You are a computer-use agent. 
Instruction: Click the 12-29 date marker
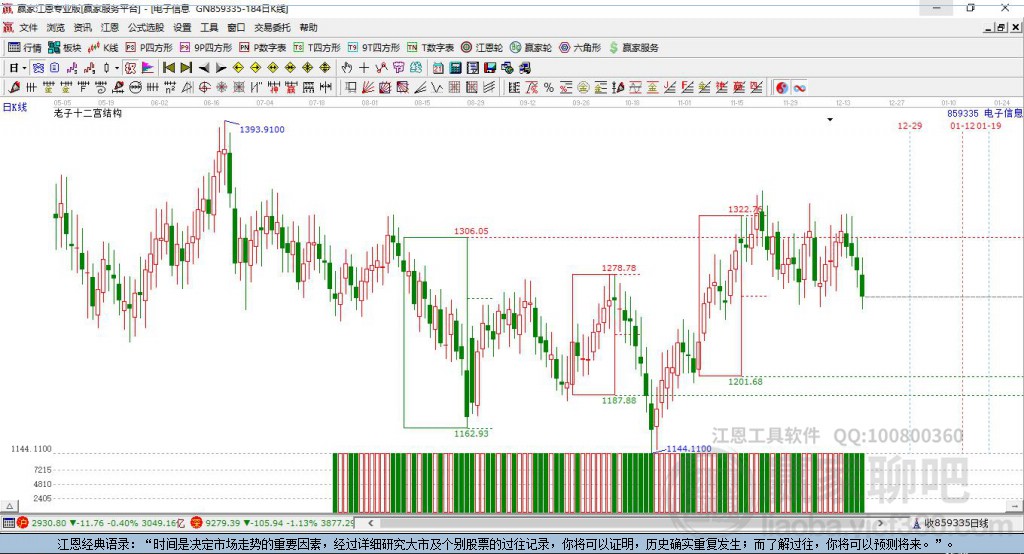910,125
